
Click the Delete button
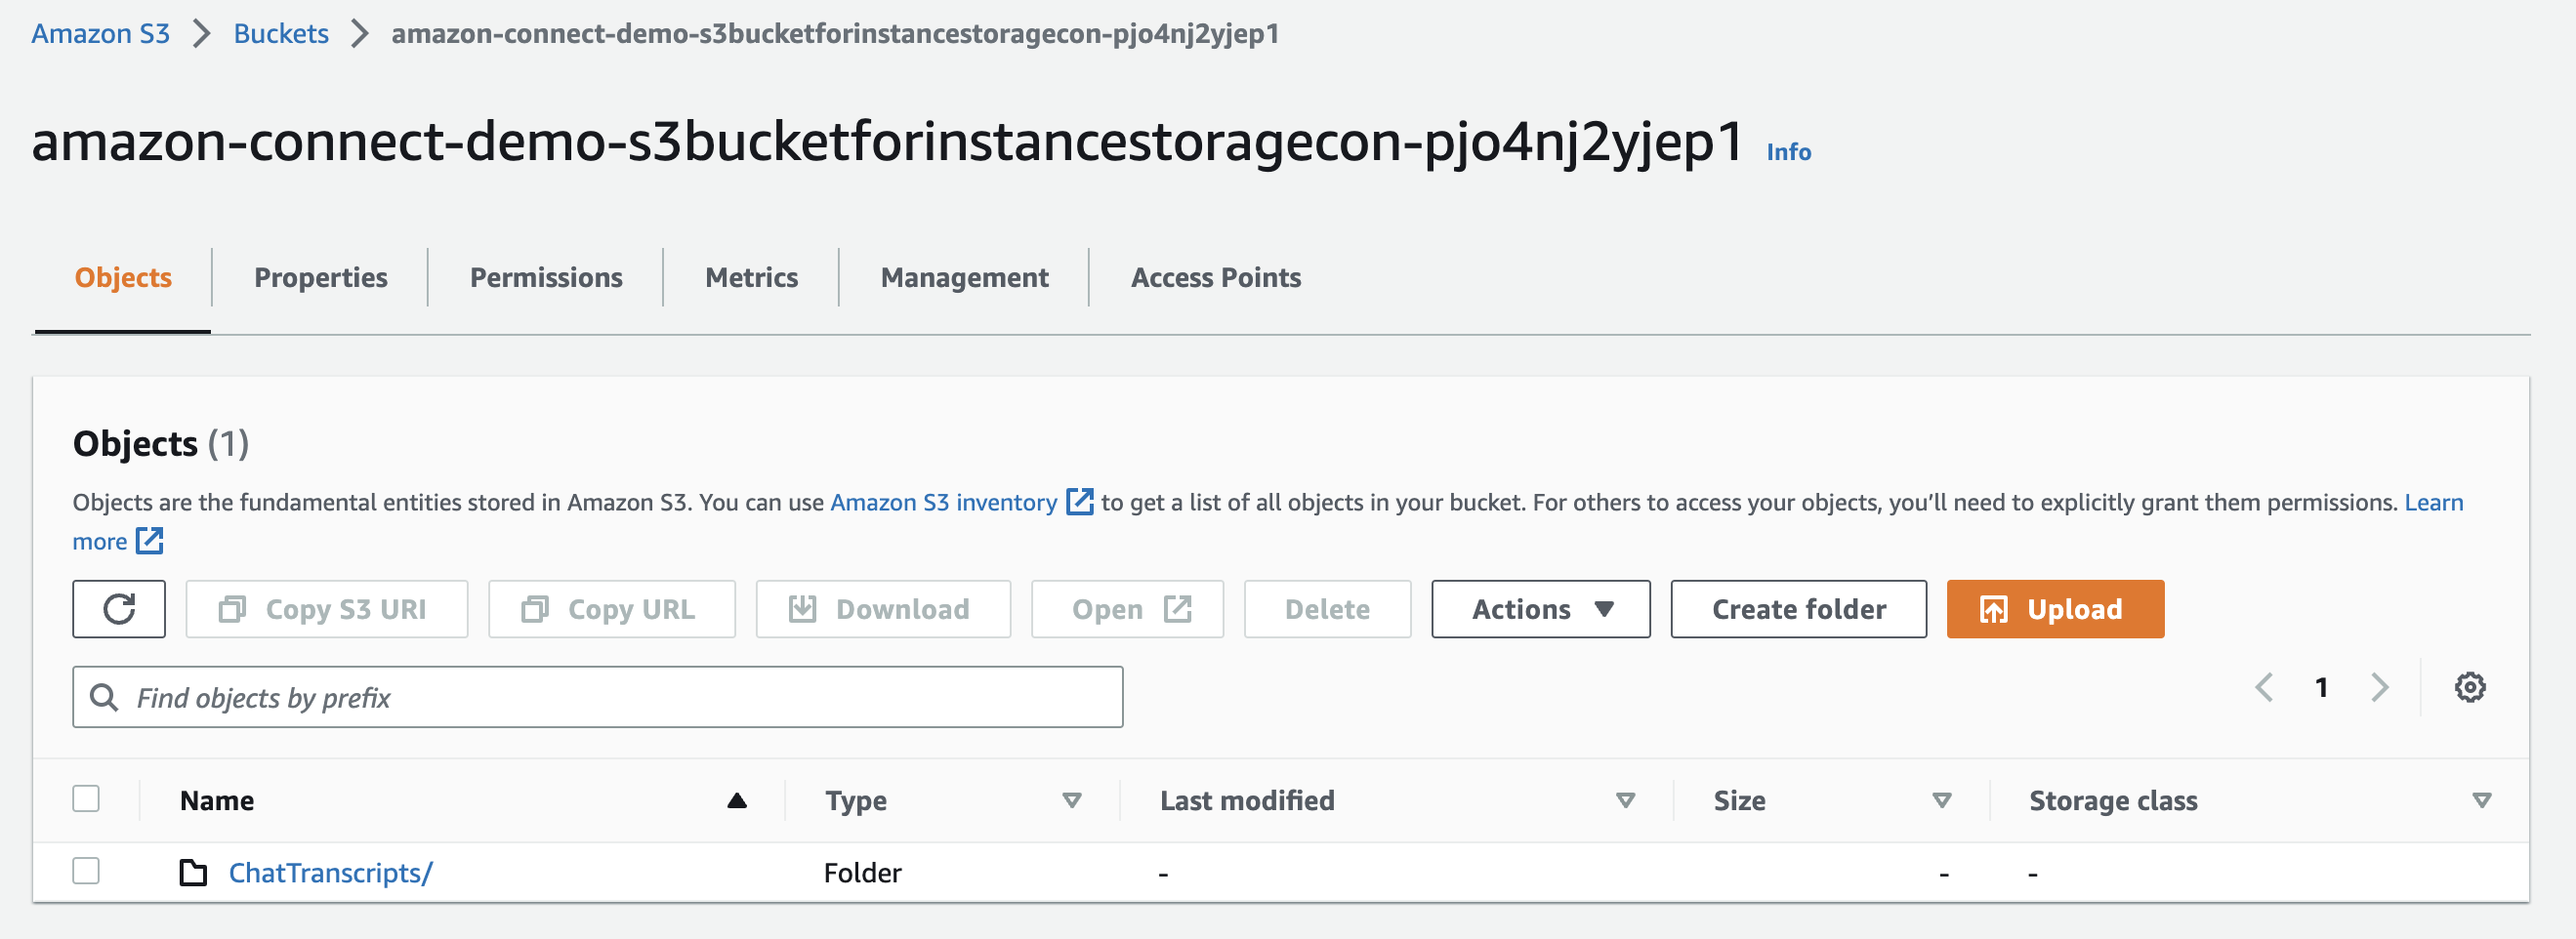(1327, 609)
